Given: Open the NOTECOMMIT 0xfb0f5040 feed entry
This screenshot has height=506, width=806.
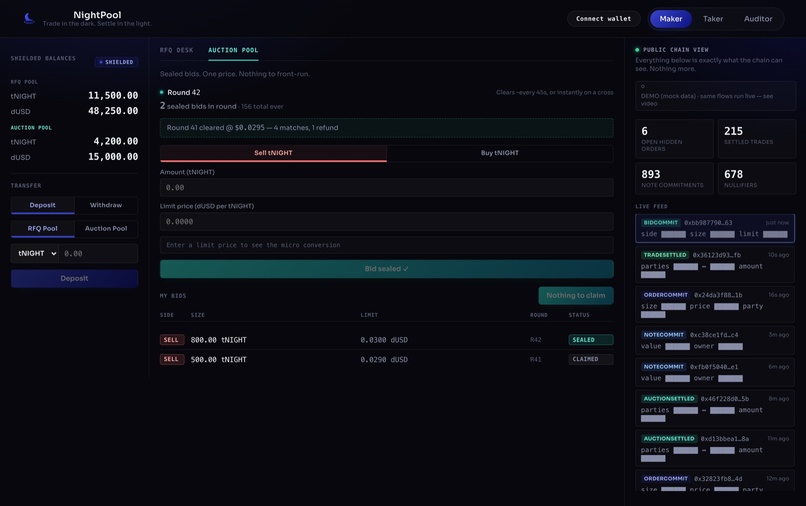Looking at the screenshot, I should pos(715,372).
